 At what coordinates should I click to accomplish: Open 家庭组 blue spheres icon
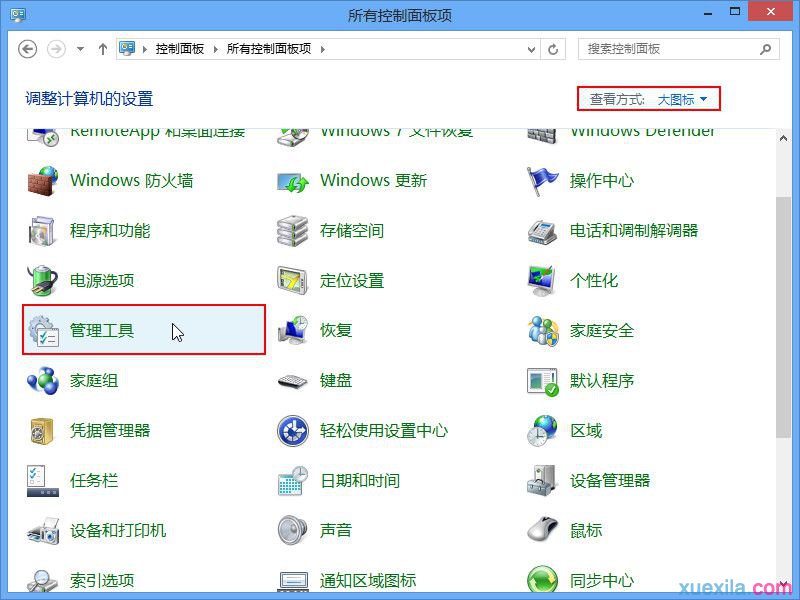[x=43, y=380]
